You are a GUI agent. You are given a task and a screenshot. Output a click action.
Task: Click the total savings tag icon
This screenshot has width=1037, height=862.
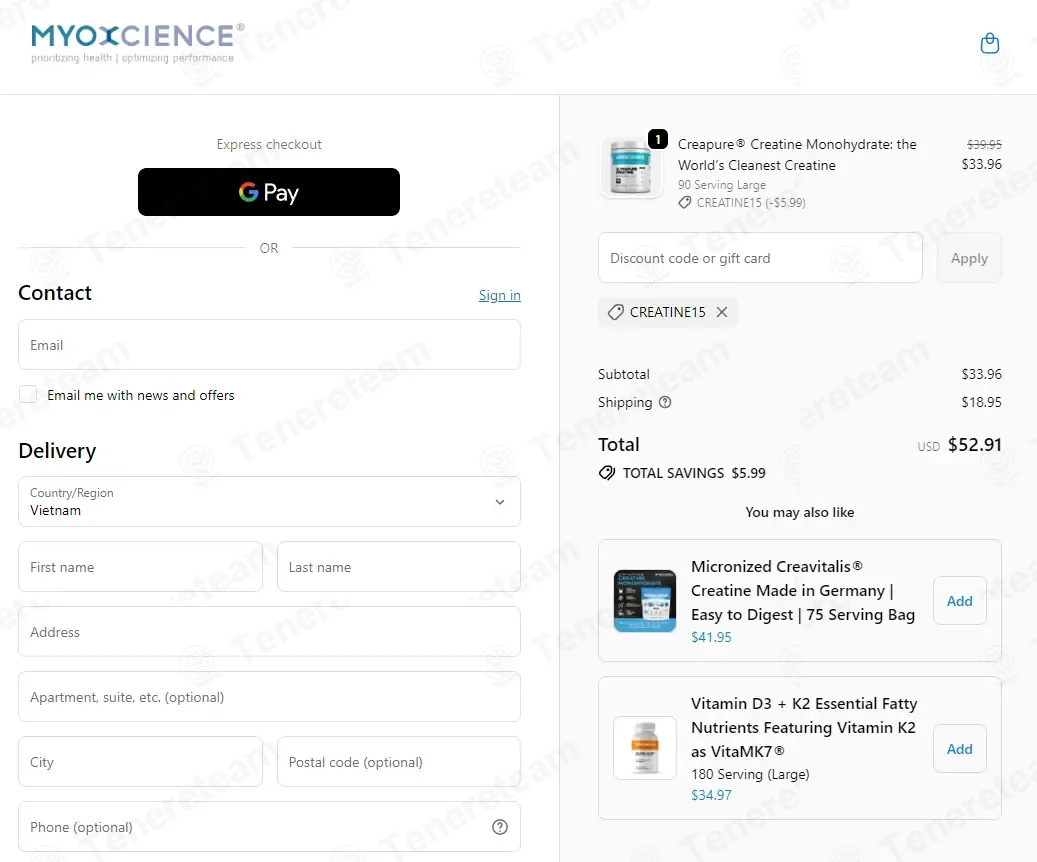[606, 473]
